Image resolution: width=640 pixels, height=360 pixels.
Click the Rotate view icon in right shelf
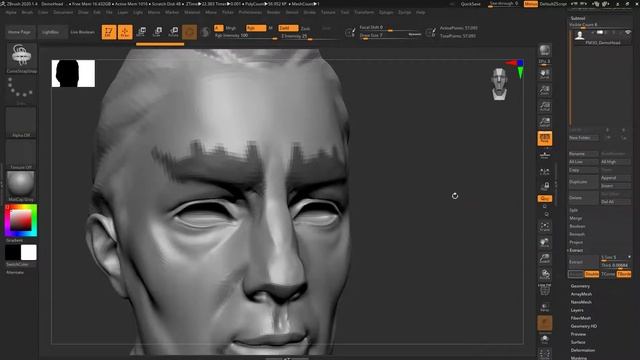(x=544, y=274)
